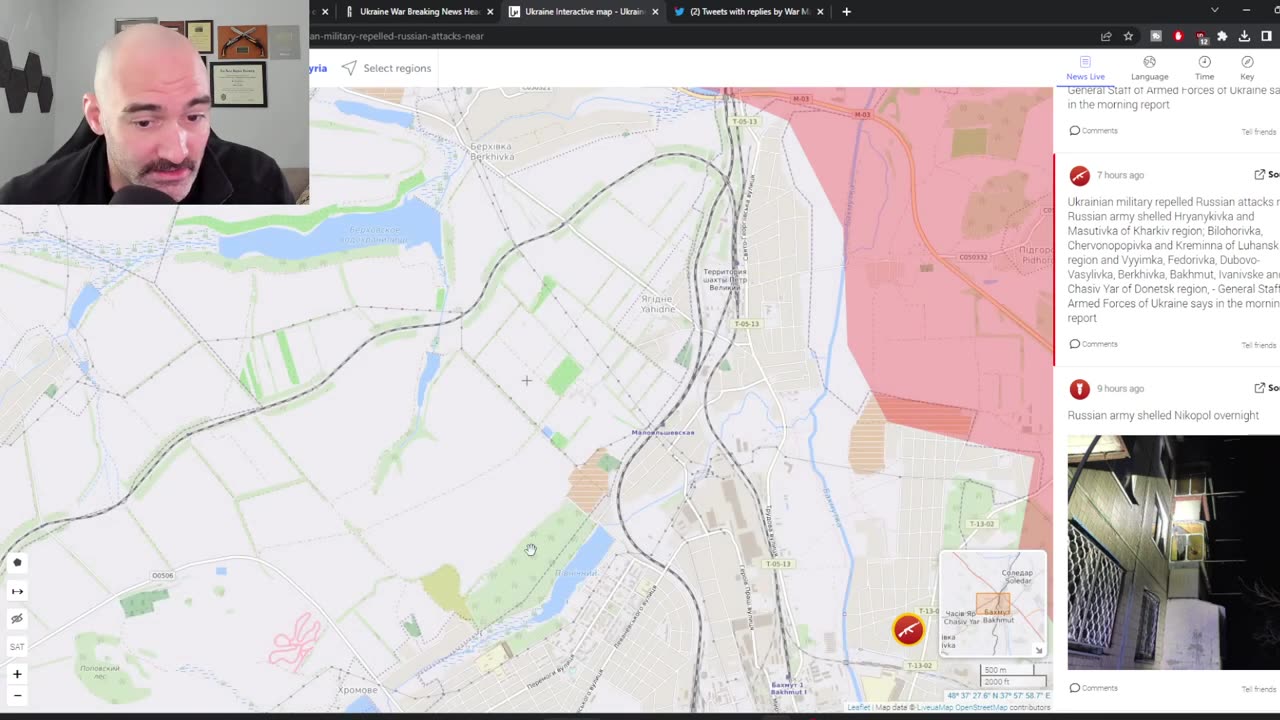1280x720 pixels.
Task: Open Comments under General Staff post at top
Action: coord(1093,130)
